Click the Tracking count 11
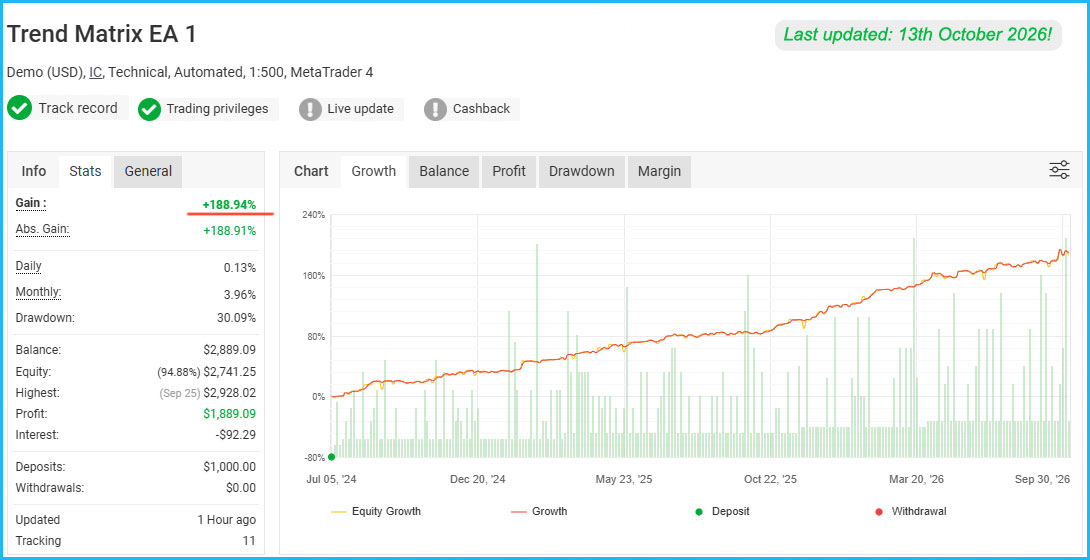Screen dimensions: 1090x560 point(249,541)
